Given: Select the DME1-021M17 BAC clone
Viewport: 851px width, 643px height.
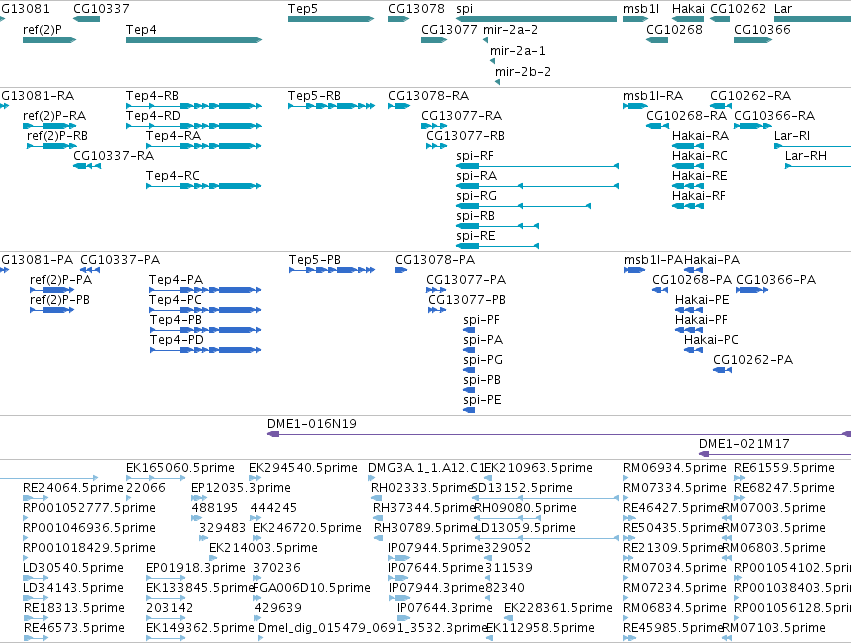Looking at the screenshot, I should coord(775,454).
